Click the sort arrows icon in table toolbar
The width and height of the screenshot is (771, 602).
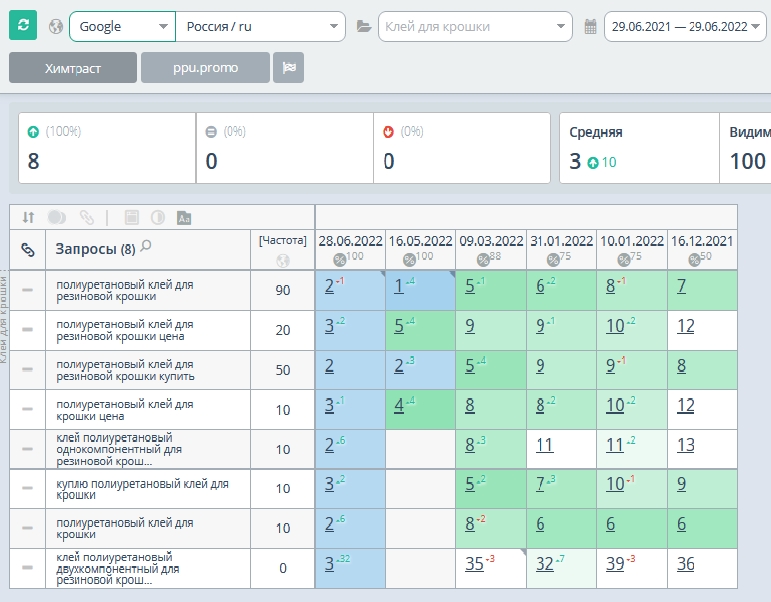[29, 217]
